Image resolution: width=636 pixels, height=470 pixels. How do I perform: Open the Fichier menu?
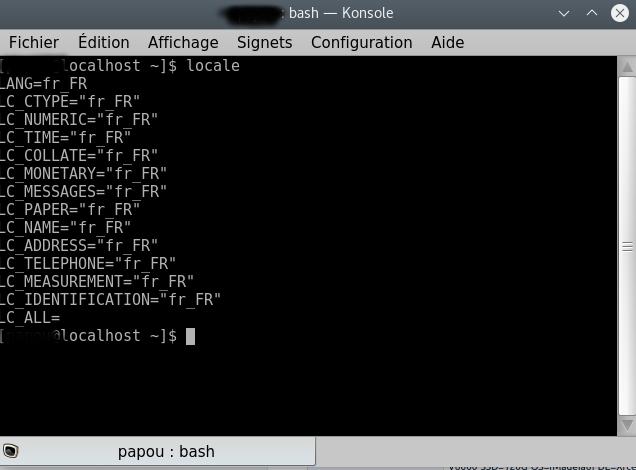34,43
